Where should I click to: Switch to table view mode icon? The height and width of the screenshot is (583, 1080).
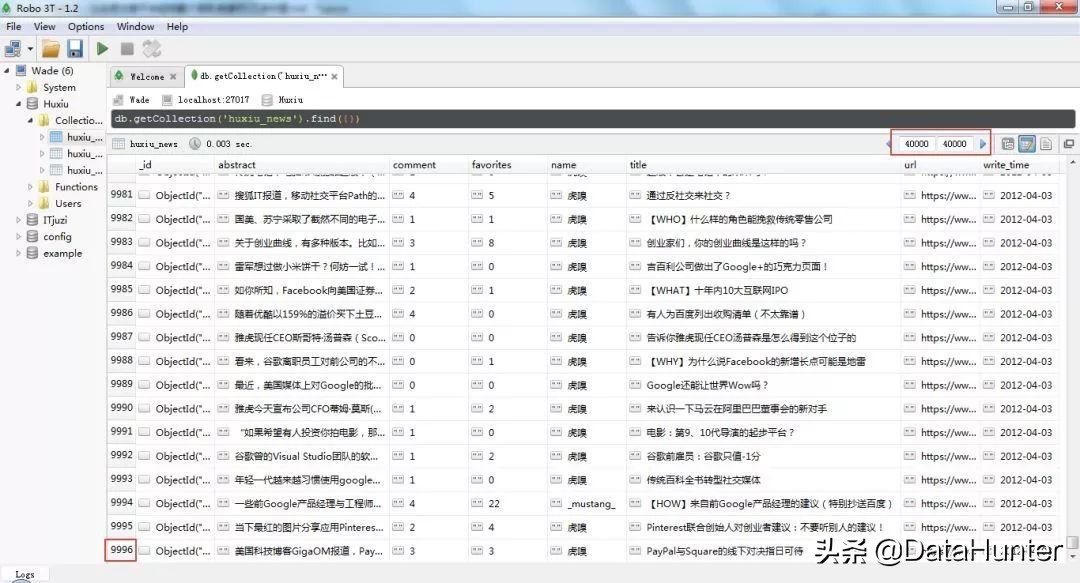click(1026, 144)
